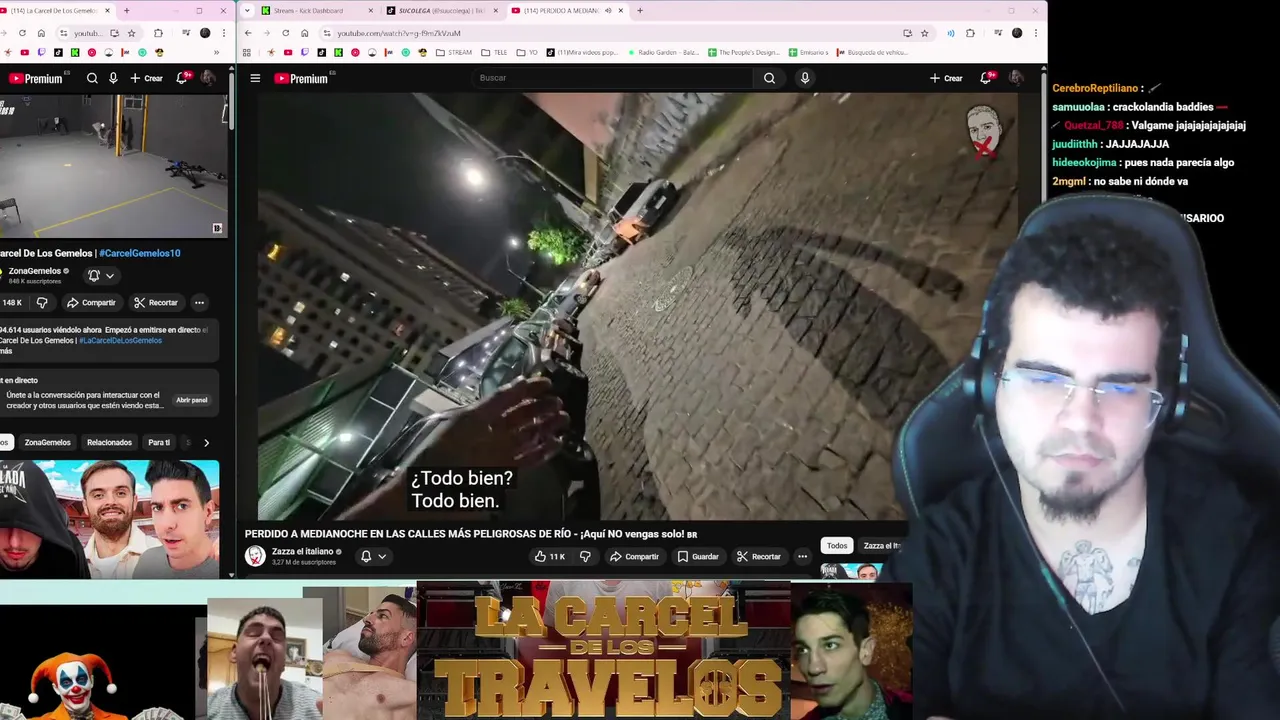Select the Todos filter chip
Viewport: 1280px width, 720px height.
tap(837, 545)
